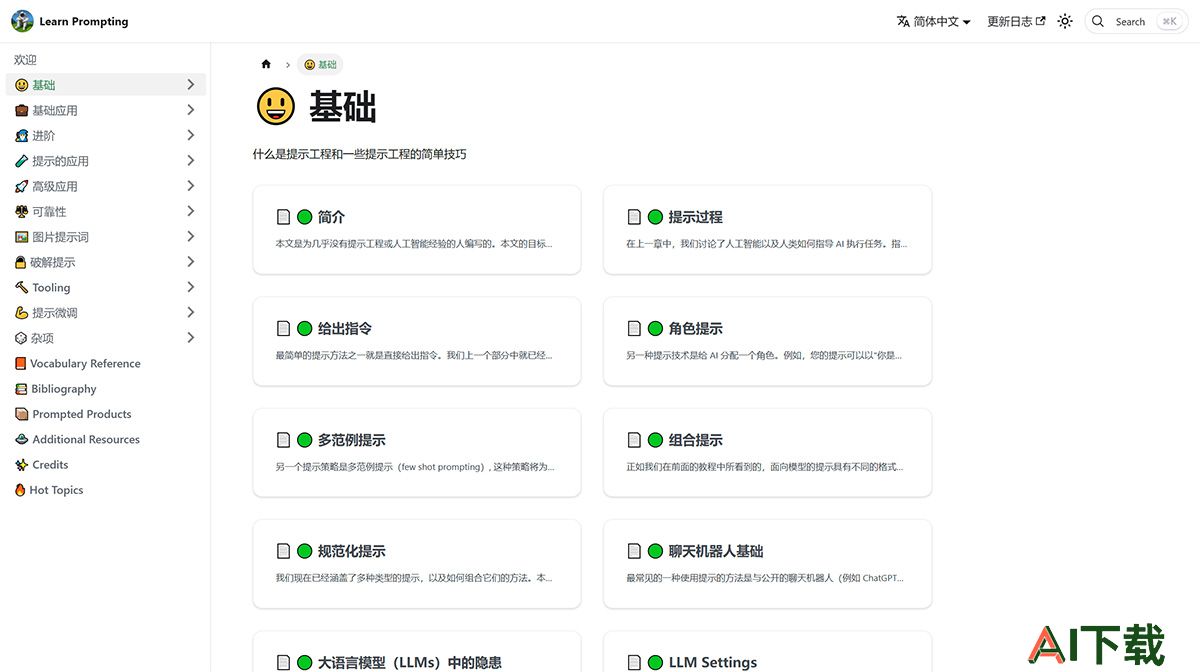Open the 简体中文 language dropdown
This screenshot has height=672, width=1200.
point(933,21)
